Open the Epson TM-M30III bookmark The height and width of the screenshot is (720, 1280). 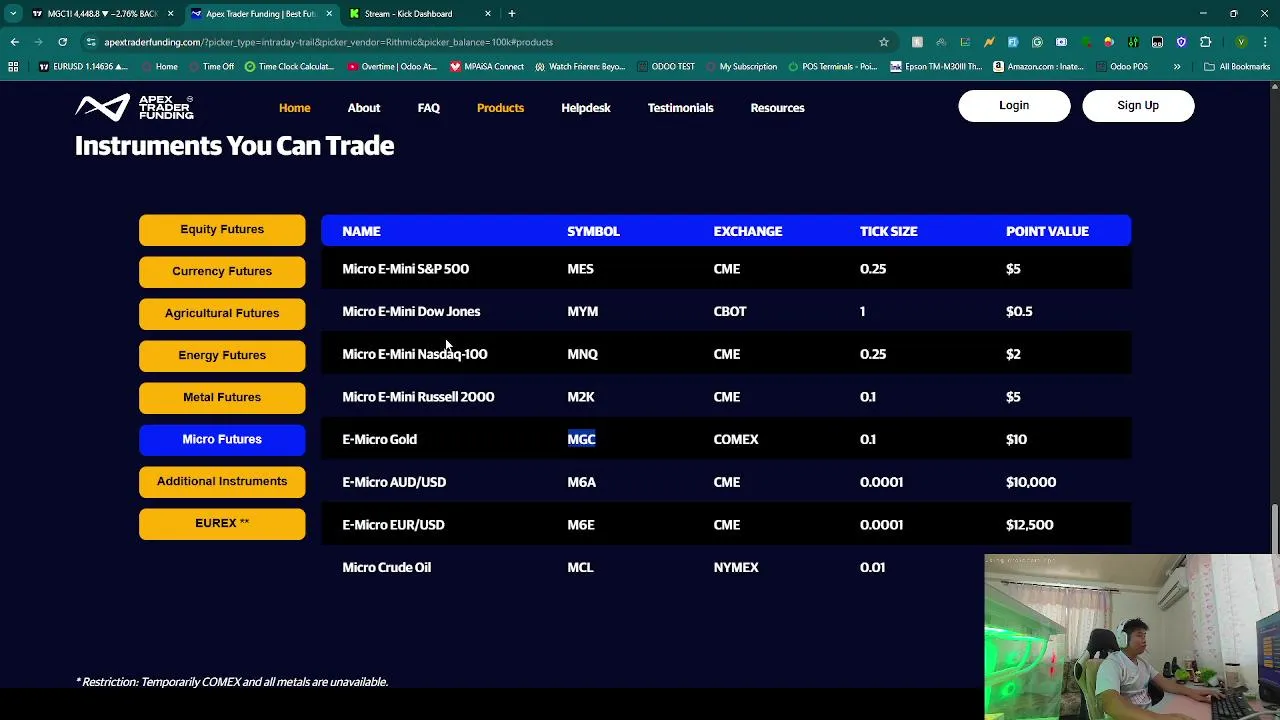click(936, 67)
